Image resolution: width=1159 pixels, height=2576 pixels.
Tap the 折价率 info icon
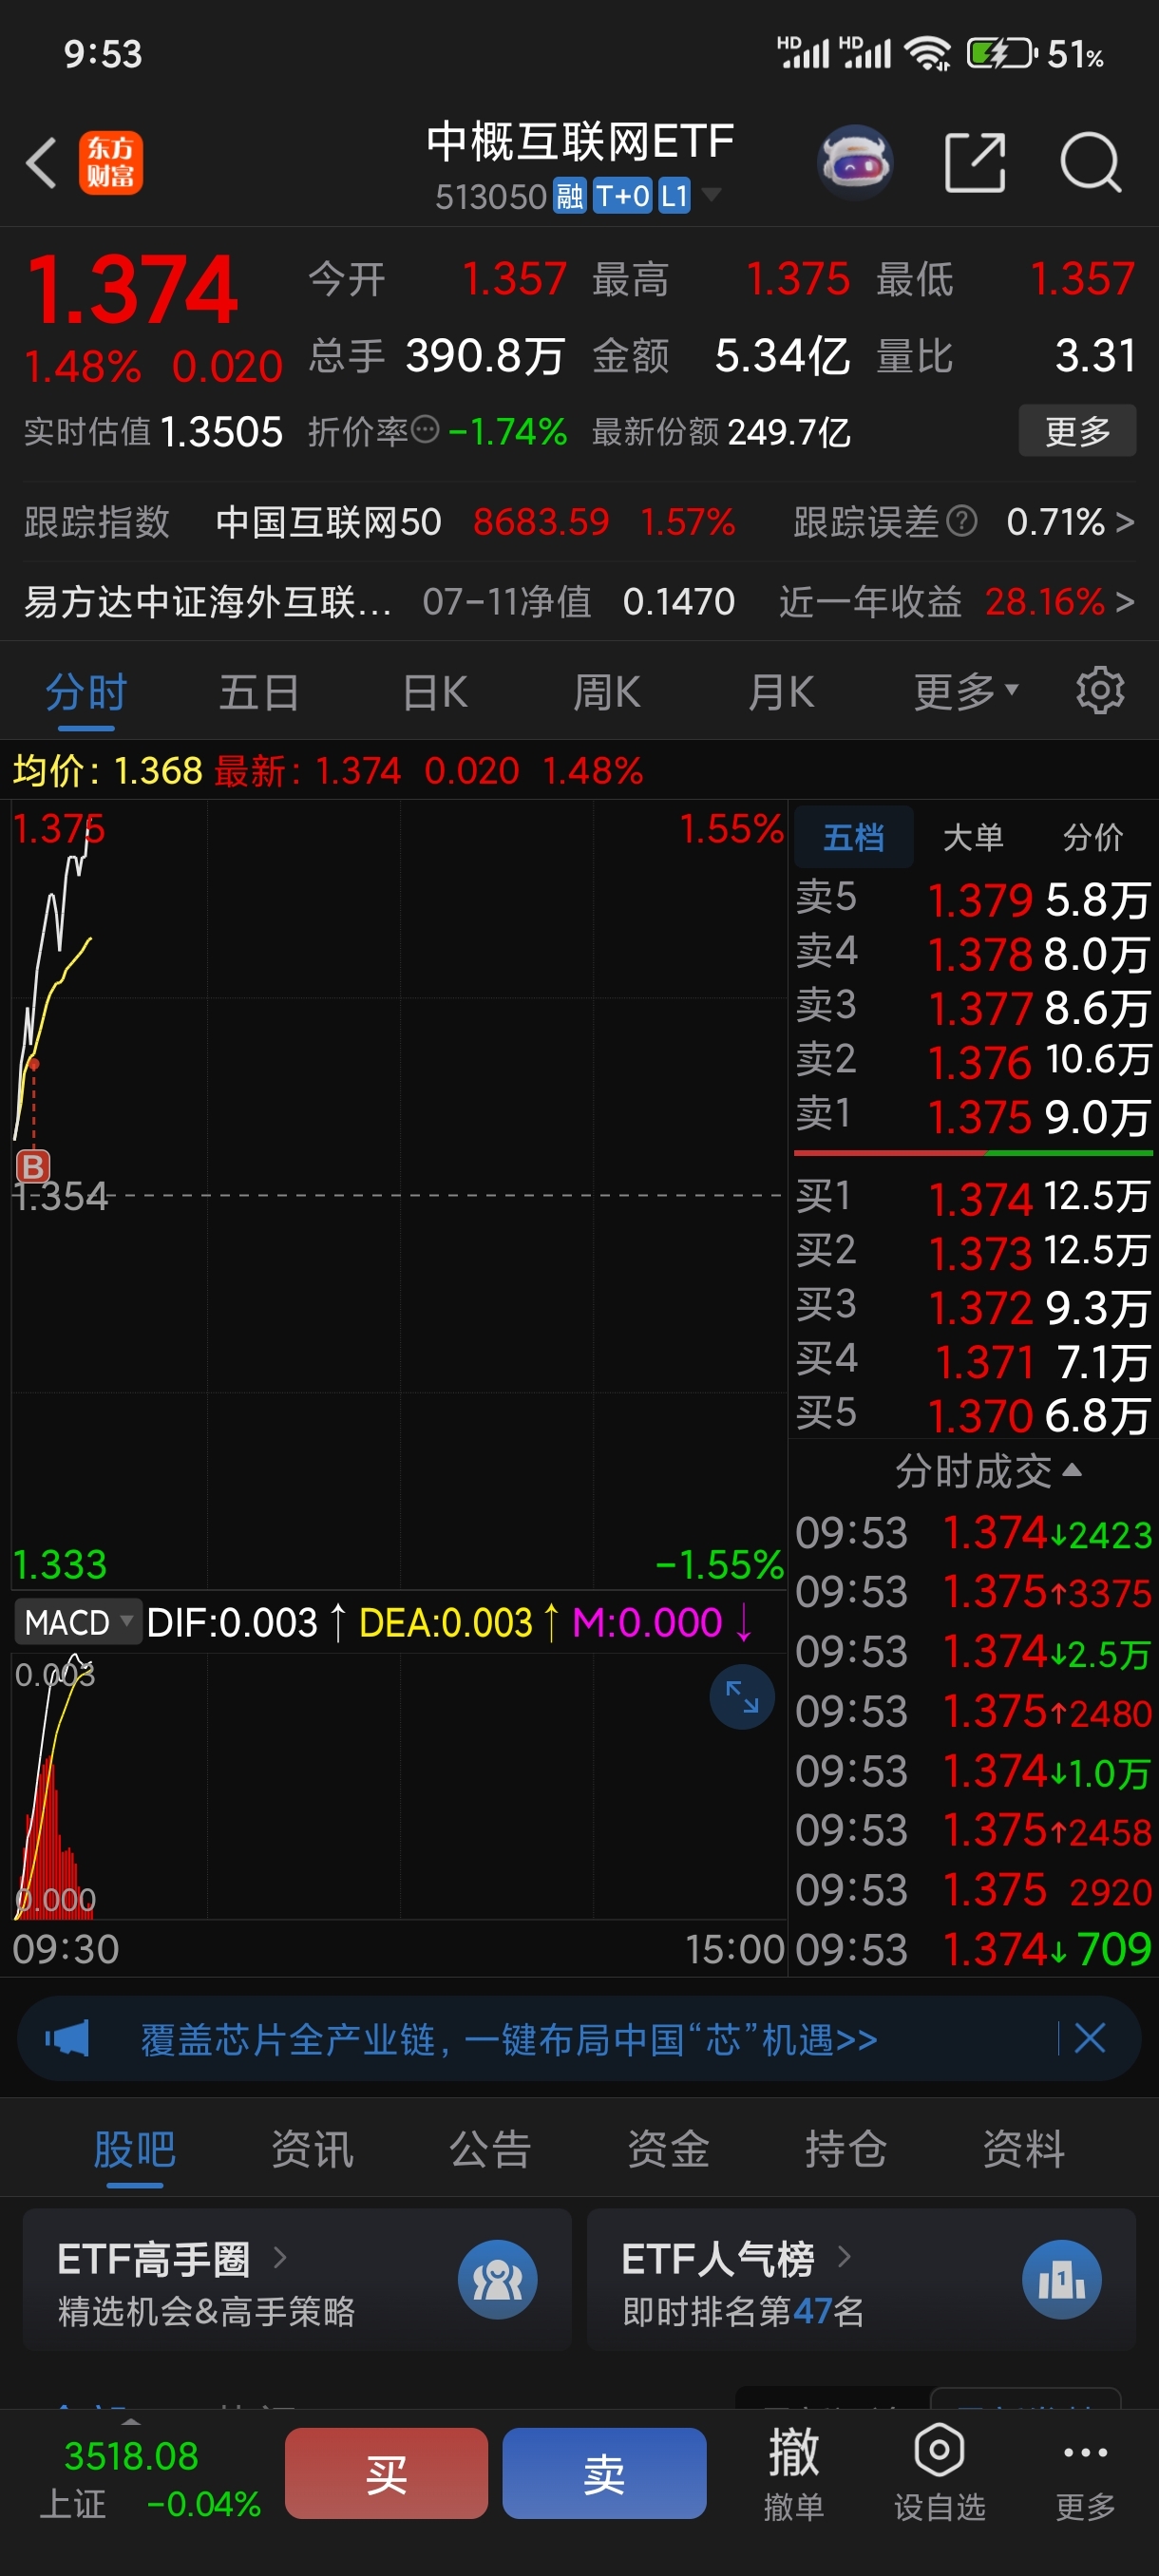[425, 430]
